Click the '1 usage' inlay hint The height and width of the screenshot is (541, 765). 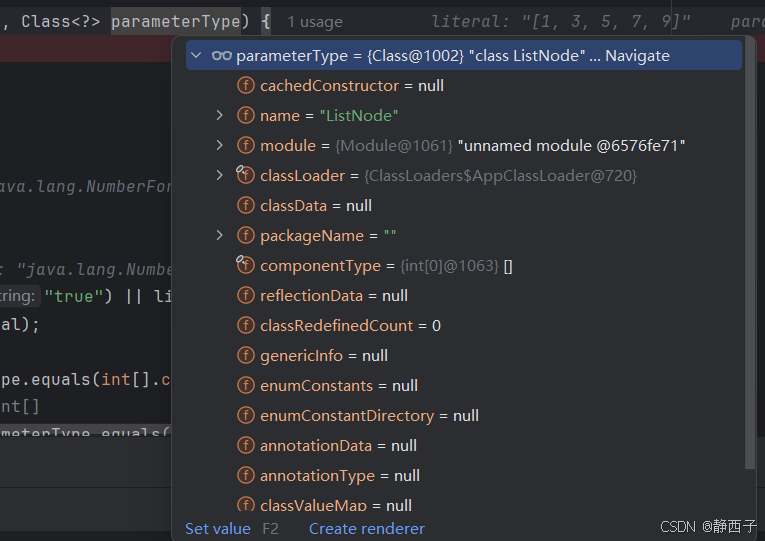(315, 22)
